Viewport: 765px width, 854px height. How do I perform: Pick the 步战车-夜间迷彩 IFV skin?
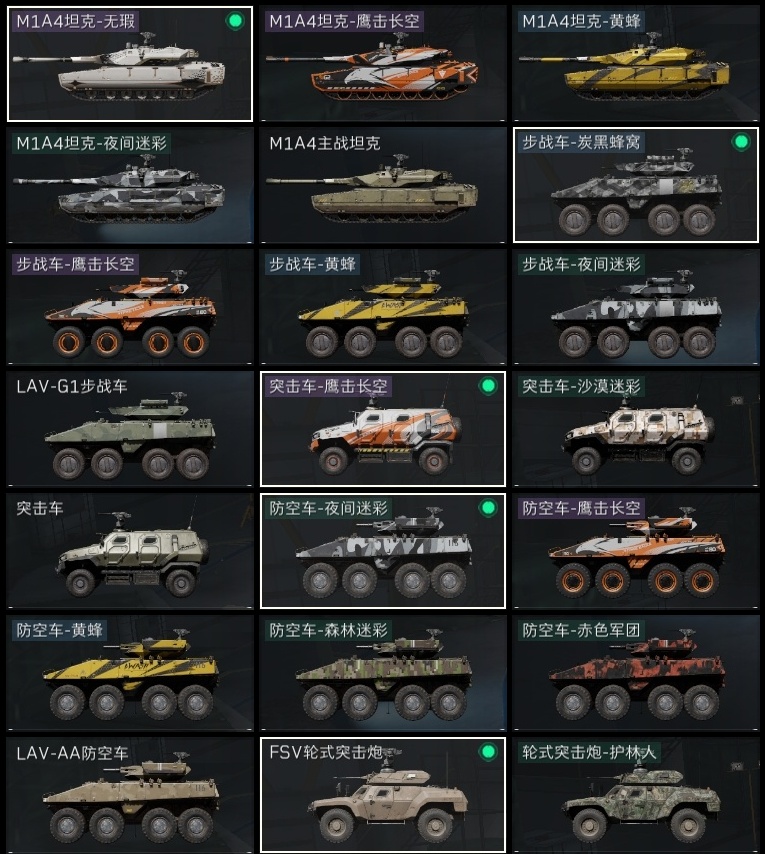[x=636, y=307]
